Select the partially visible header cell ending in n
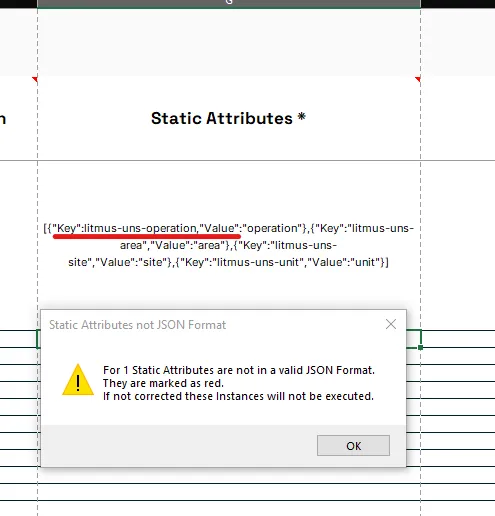495x516 pixels. [19, 118]
